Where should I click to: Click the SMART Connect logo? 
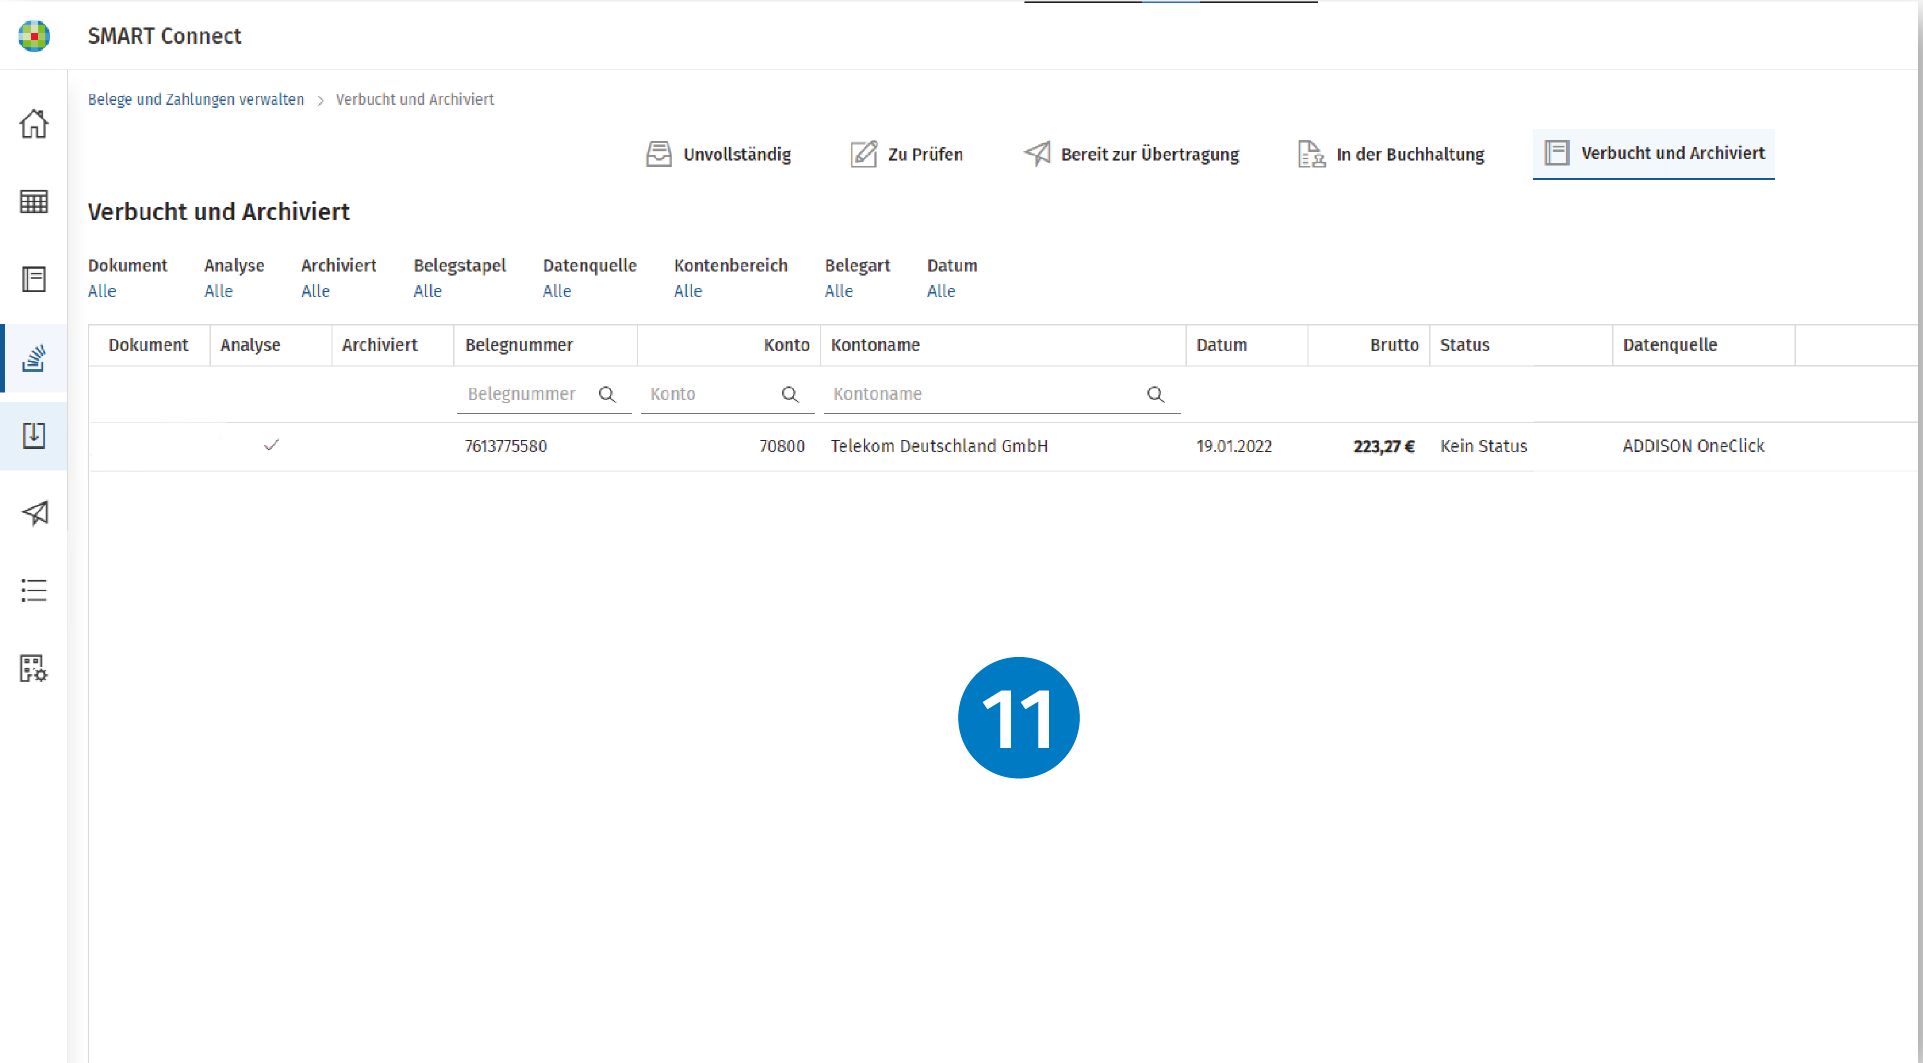[x=34, y=36]
